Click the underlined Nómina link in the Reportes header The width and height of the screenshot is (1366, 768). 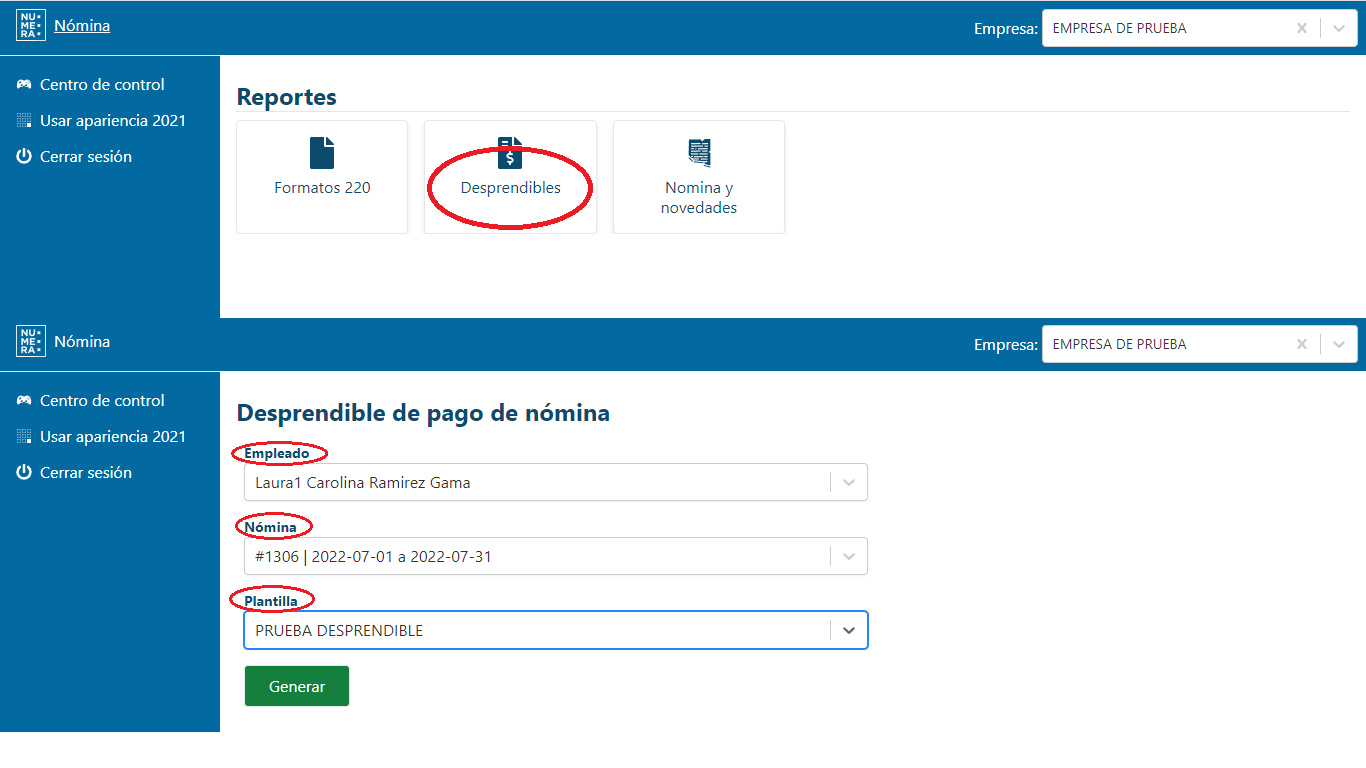tap(82, 26)
